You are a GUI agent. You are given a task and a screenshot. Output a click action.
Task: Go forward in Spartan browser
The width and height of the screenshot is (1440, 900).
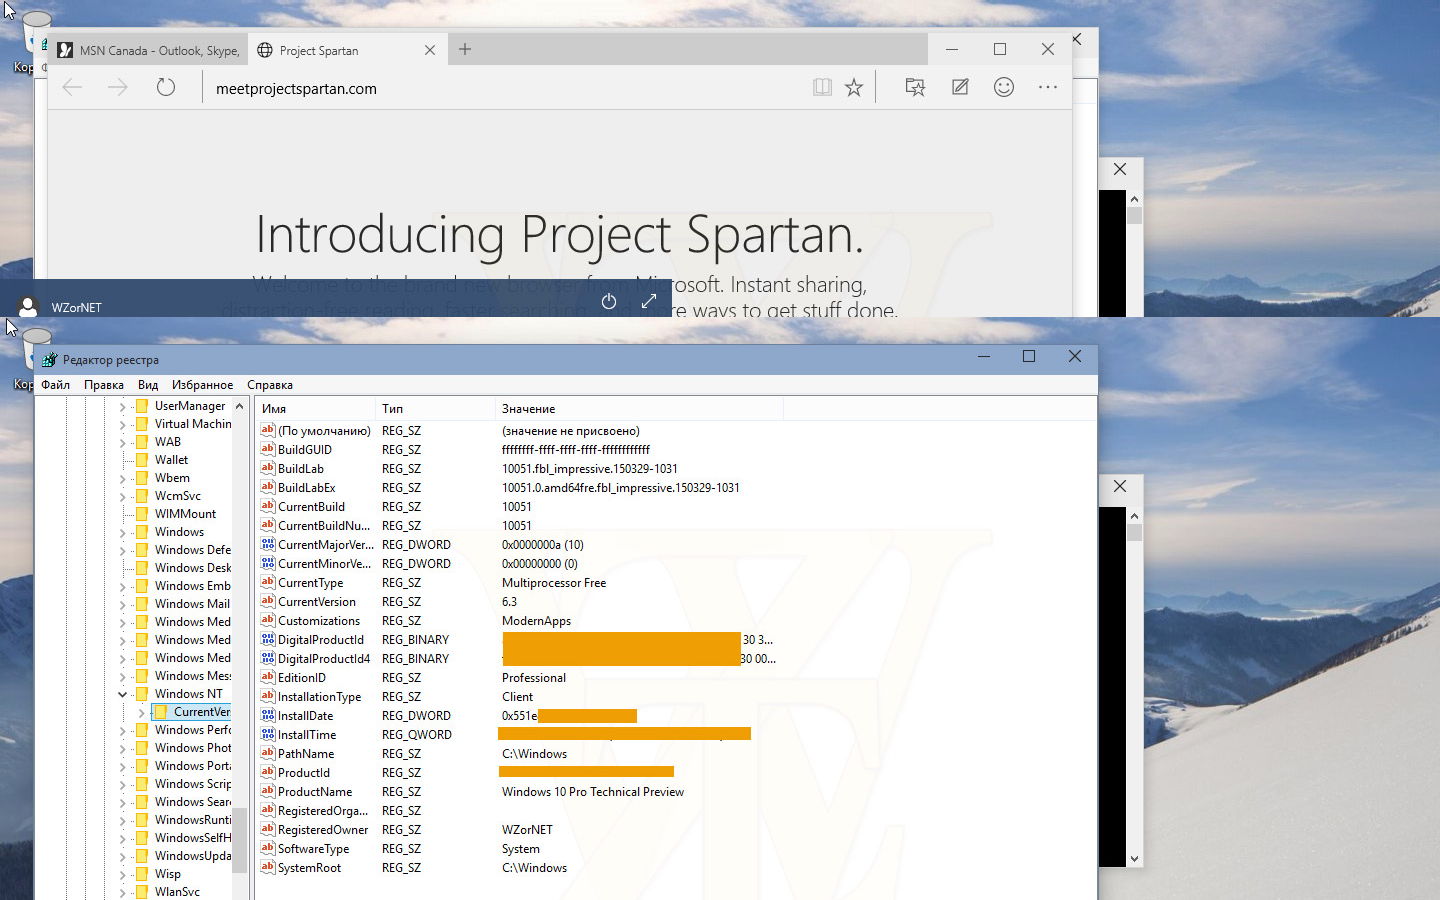pos(118,88)
